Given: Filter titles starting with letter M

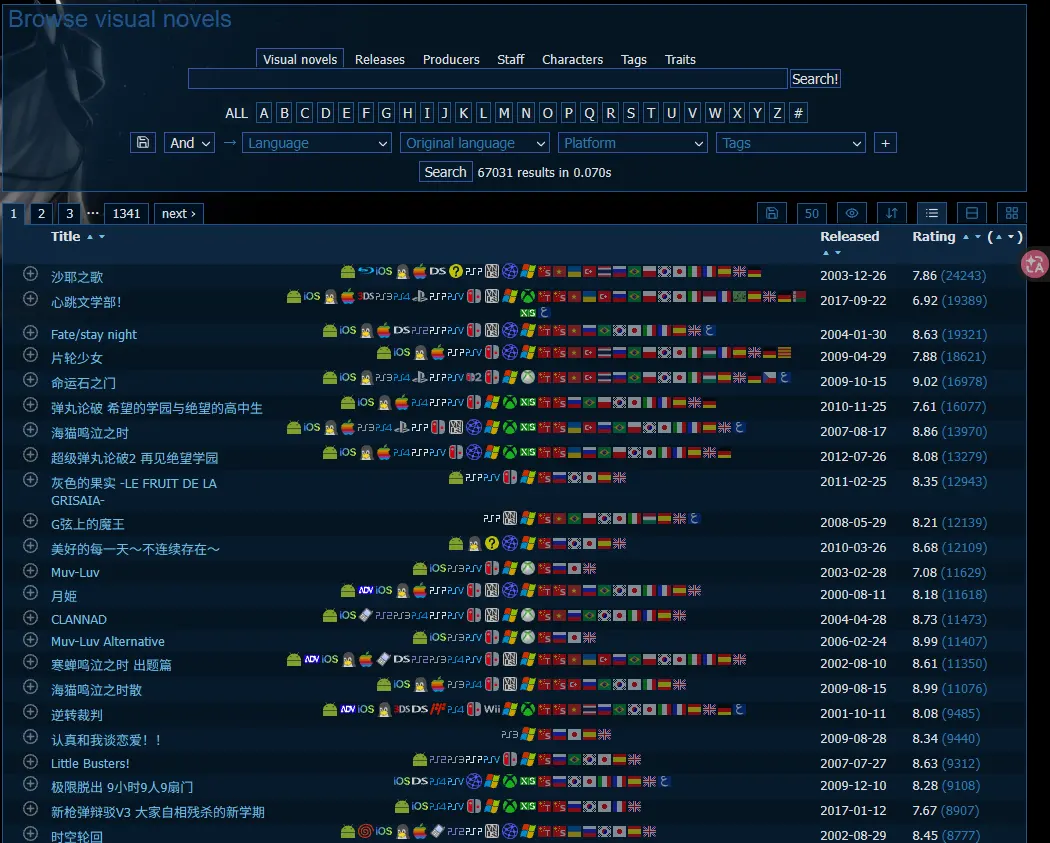Looking at the screenshot, I should coord(504,113).
